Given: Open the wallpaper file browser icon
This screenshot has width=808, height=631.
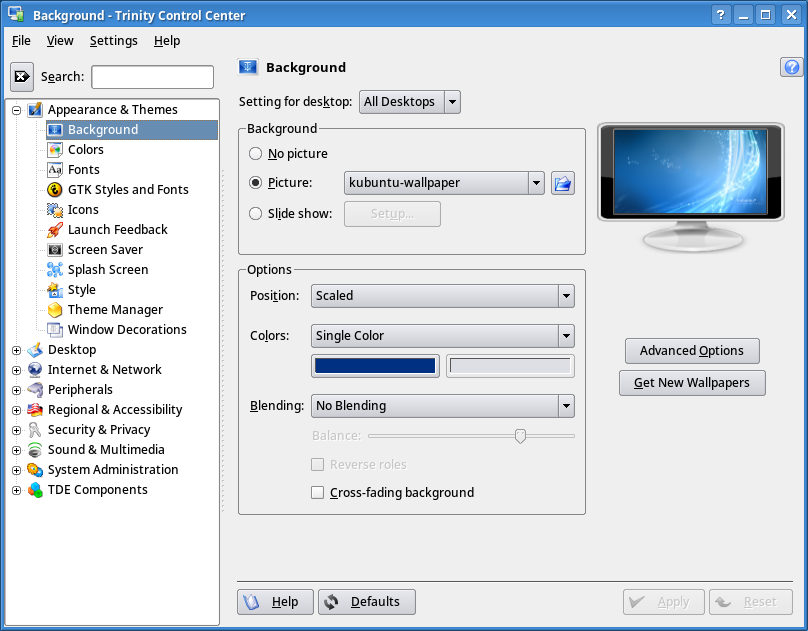Looking at the screenshot, I should pos(561,183).
